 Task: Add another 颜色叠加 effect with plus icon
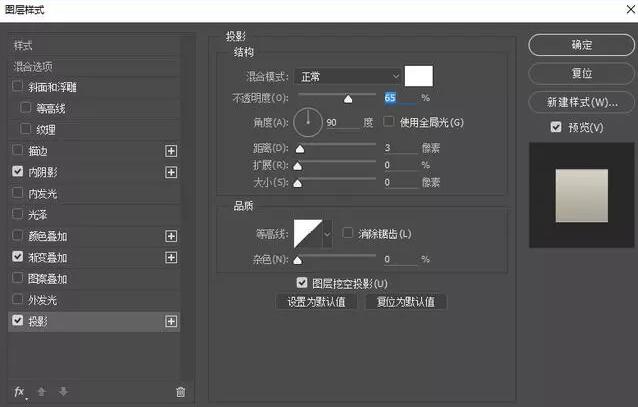pyautogui.click(x=171, y=236)
